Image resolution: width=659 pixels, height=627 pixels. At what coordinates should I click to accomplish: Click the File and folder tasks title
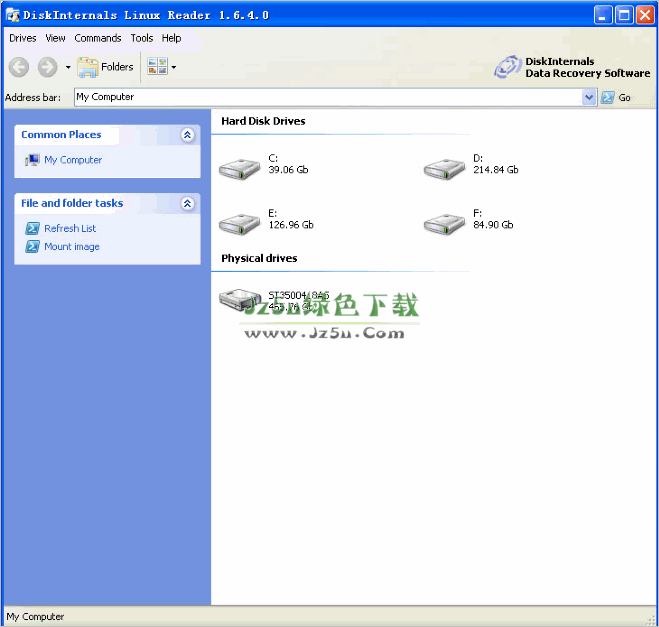tap(72, 203)
